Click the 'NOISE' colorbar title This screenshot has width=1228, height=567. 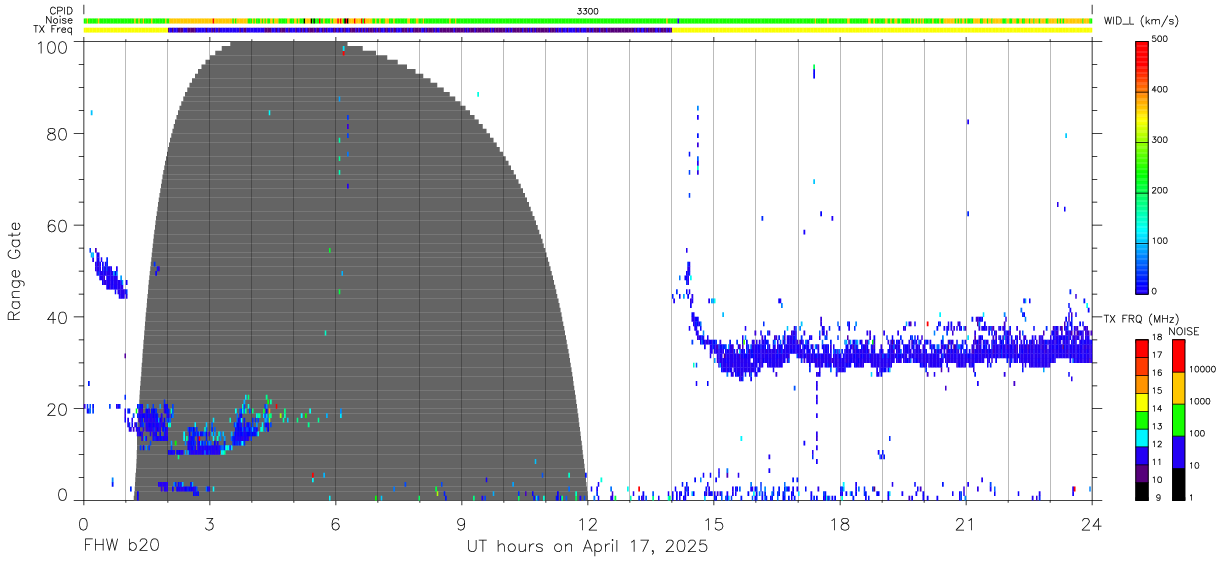(1184, 331)
